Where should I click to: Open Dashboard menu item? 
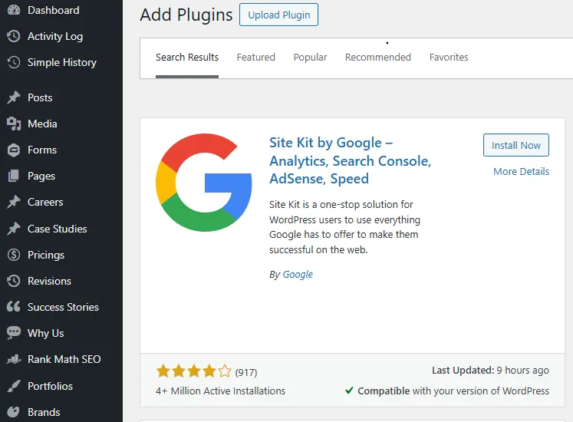[53, 10]
